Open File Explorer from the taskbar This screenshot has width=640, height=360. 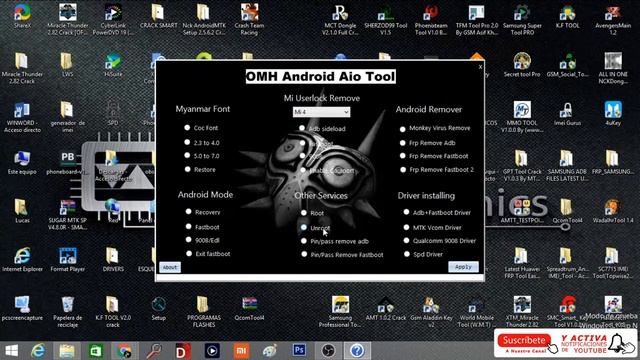pyautogui.click(x=67, y=351)
